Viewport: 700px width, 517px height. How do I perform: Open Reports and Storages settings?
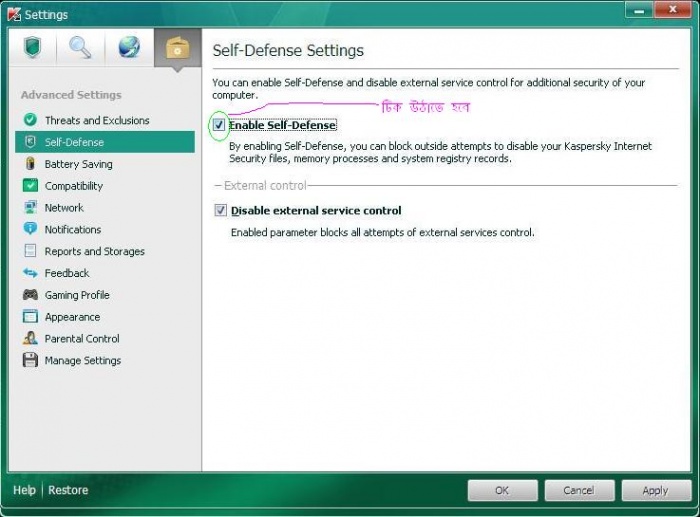105,251
